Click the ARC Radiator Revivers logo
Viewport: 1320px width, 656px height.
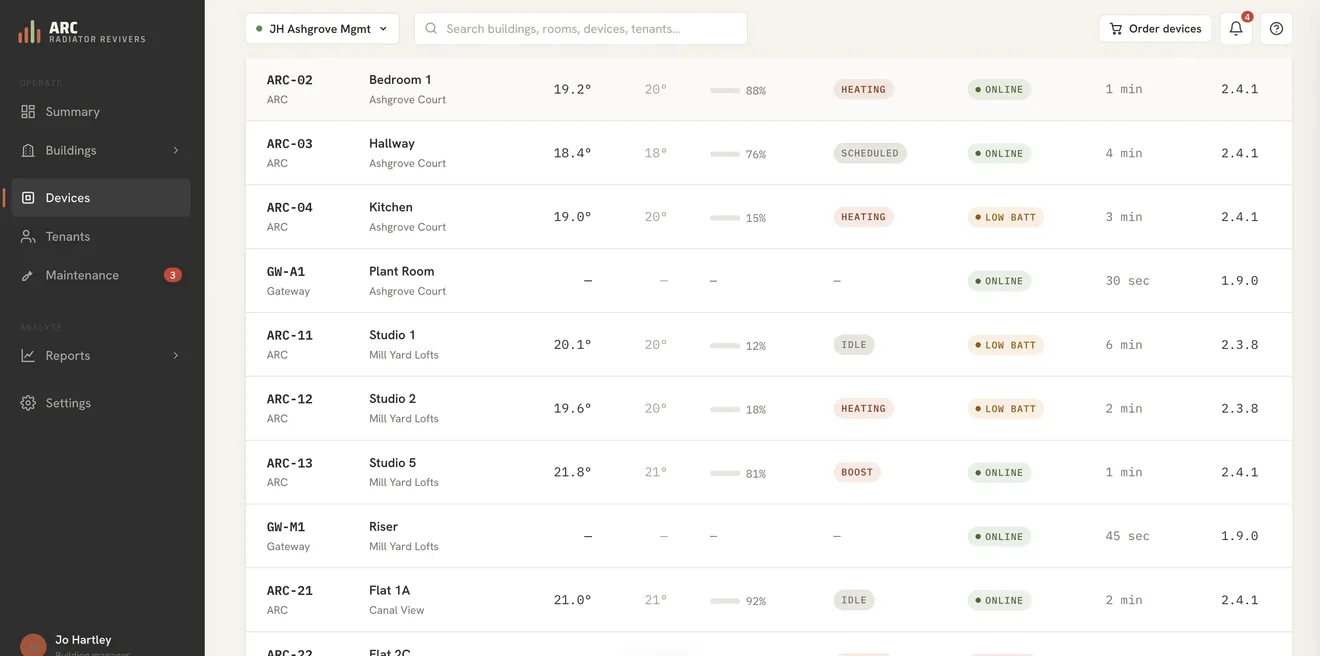(x=82, y=32)
